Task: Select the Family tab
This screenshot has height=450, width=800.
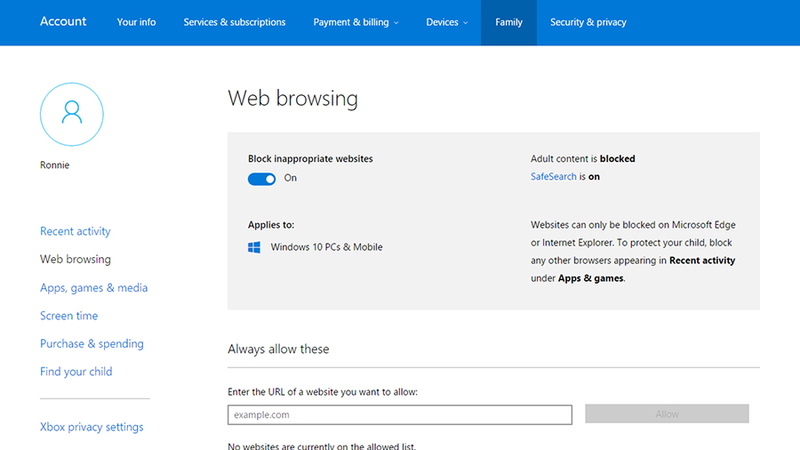Action: click(509, 22)
